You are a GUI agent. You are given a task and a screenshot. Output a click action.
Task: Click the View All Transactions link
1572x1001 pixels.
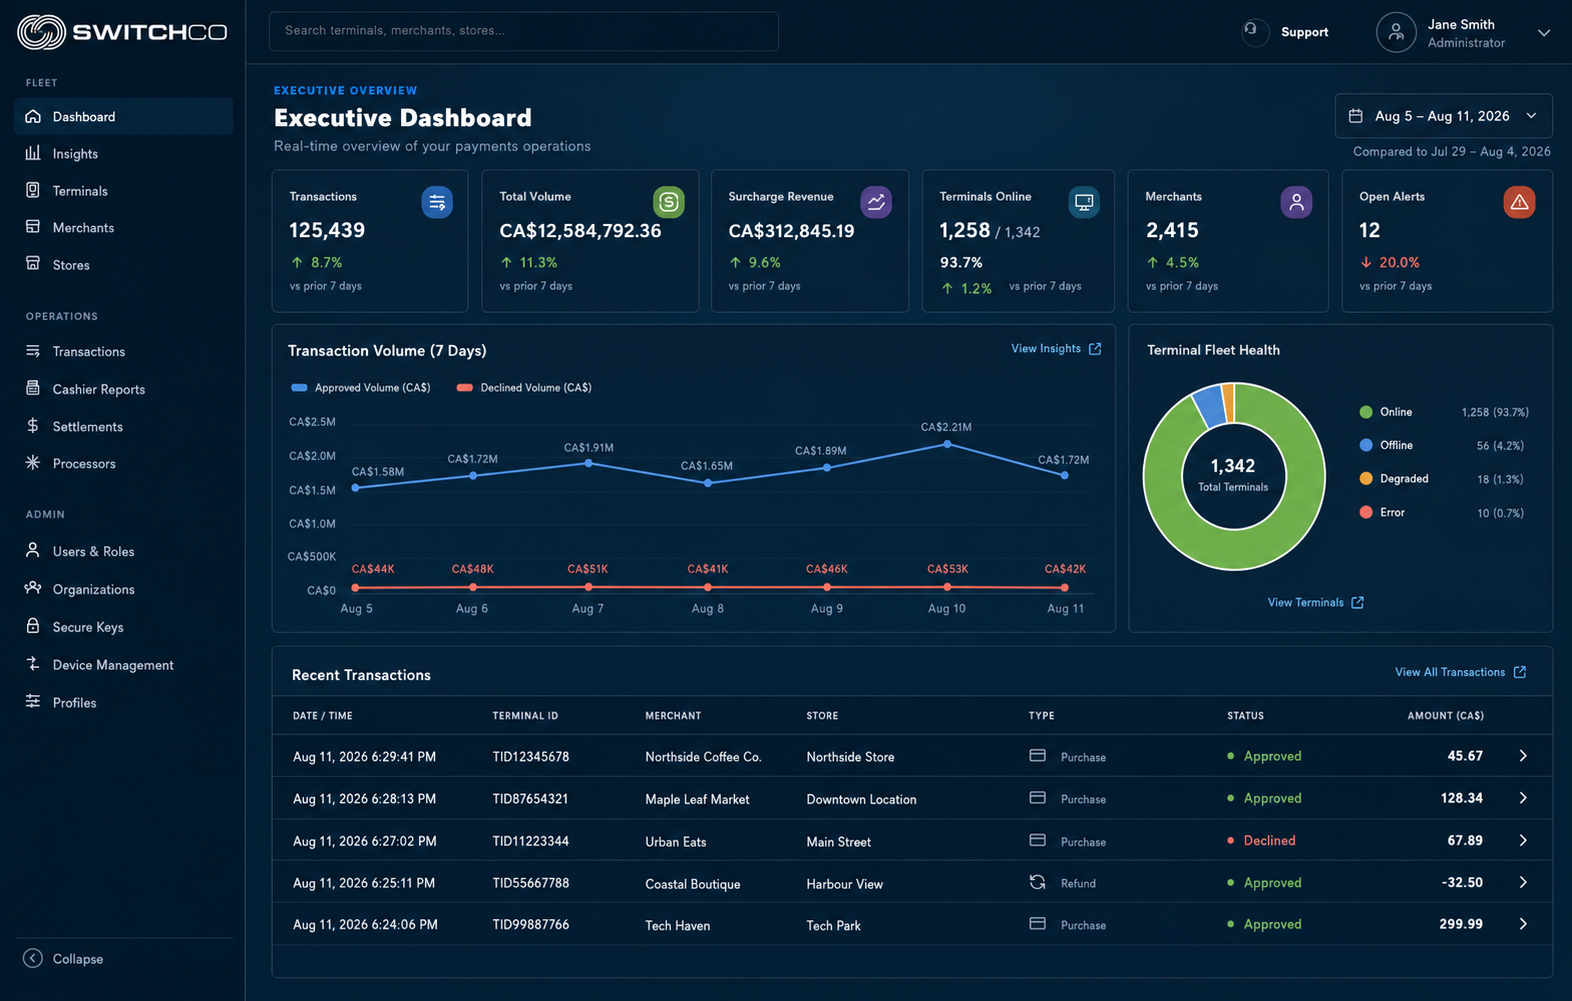pyautogui.click(x=1460, y=672)
